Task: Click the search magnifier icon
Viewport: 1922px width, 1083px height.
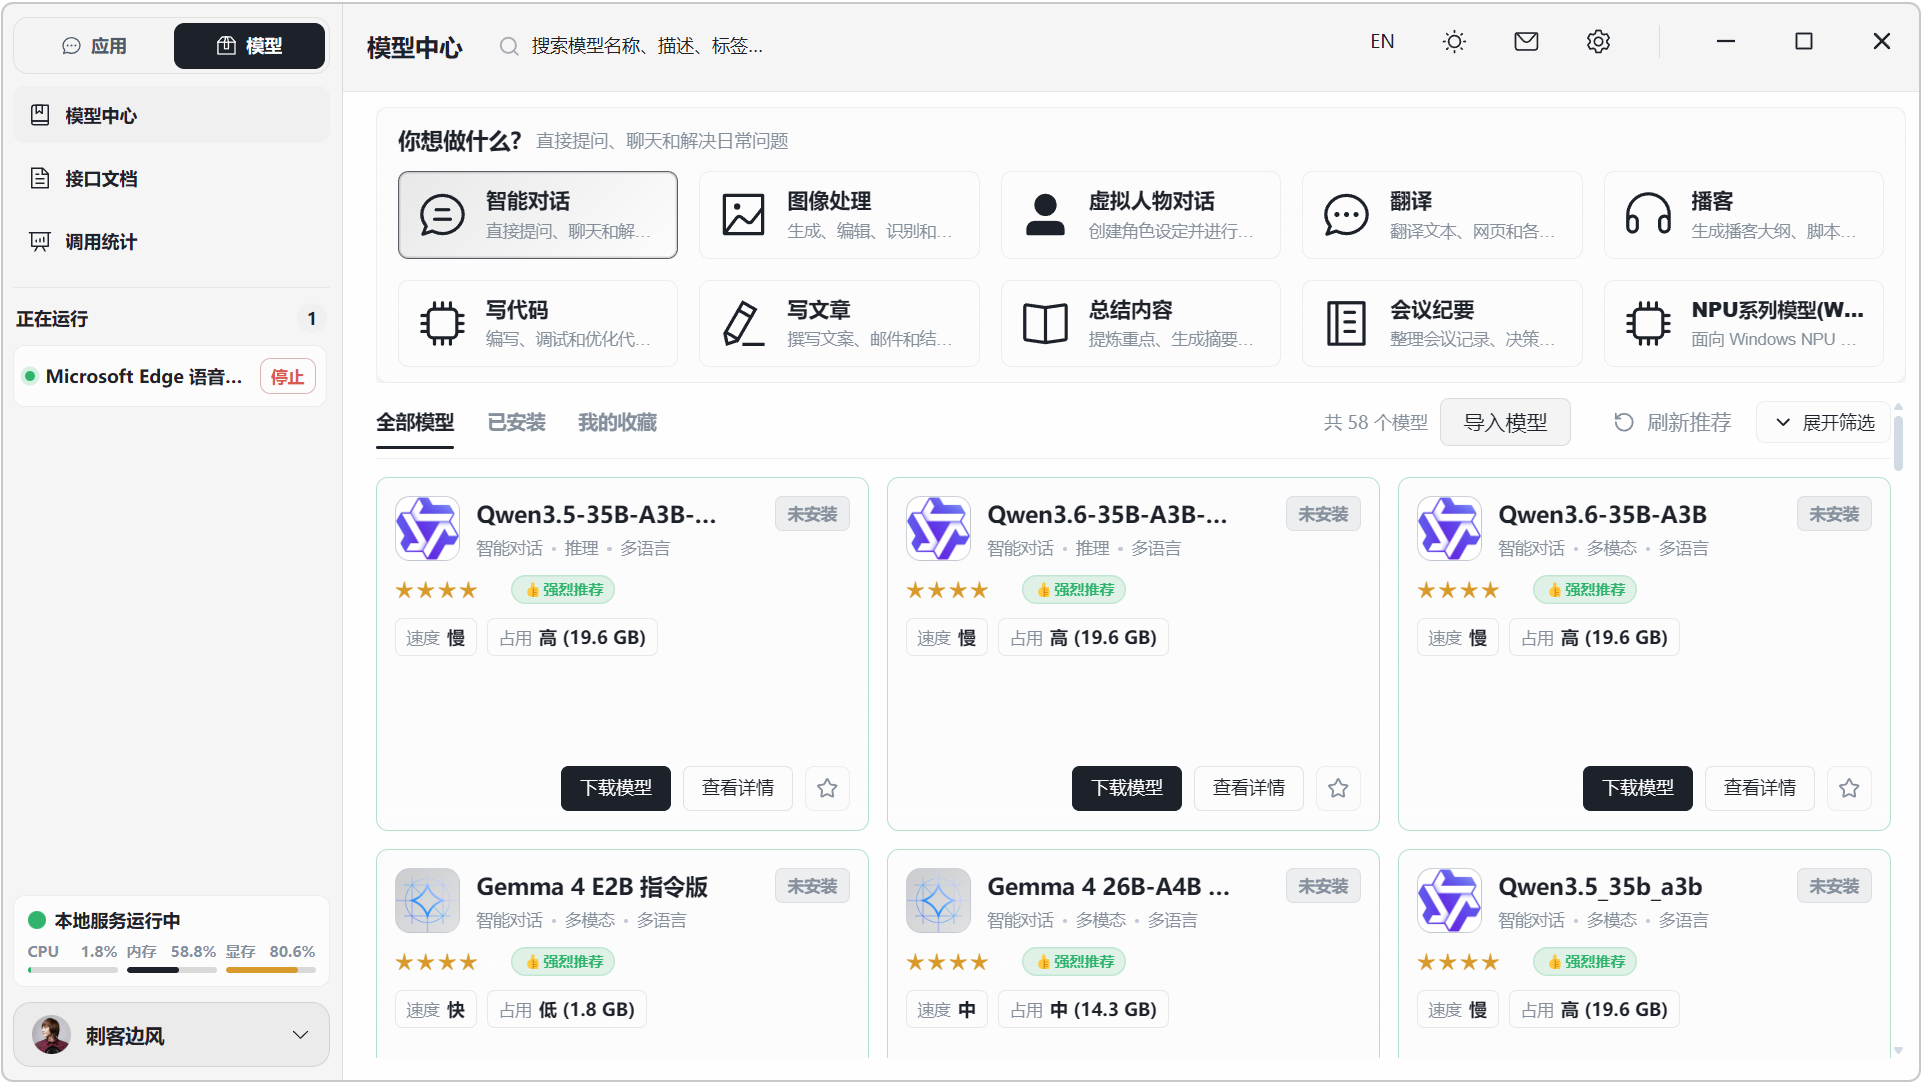Action: 509,46
